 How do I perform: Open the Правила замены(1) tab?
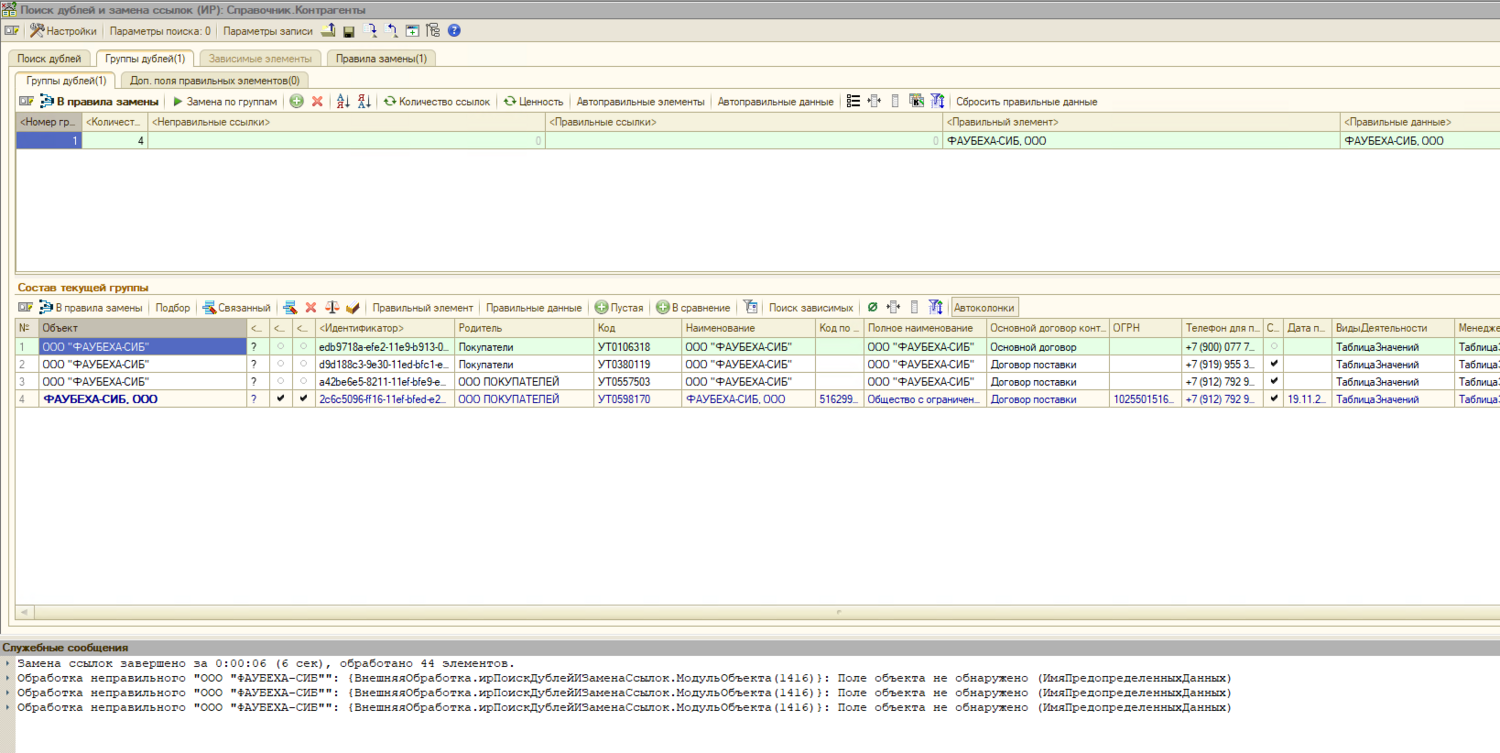pyautogui.click(x=381, y=58)
